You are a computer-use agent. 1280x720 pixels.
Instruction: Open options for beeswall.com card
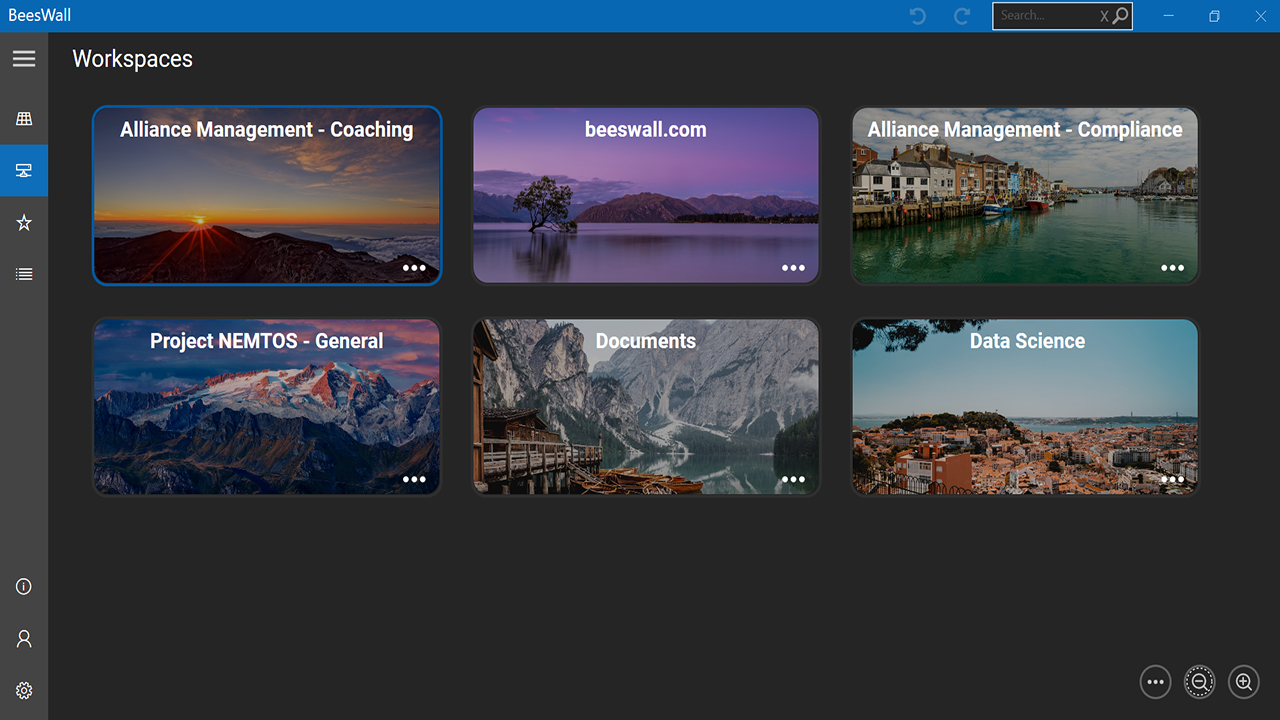(x=793, y=268)
